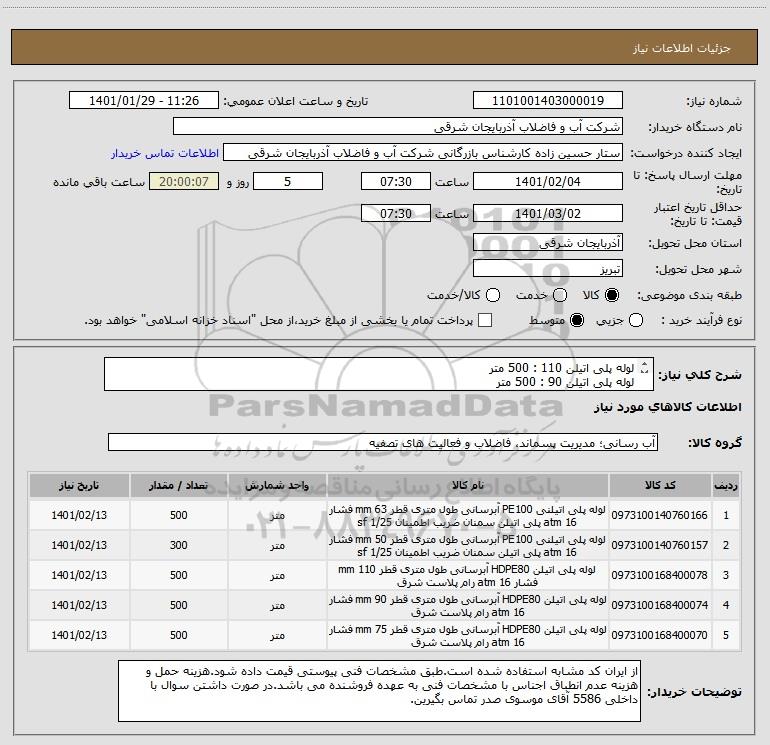Viewport: 770px width, 745px height.
Task: Click the تاریخ نیاز column header
Action: click(x=79, y=485)
